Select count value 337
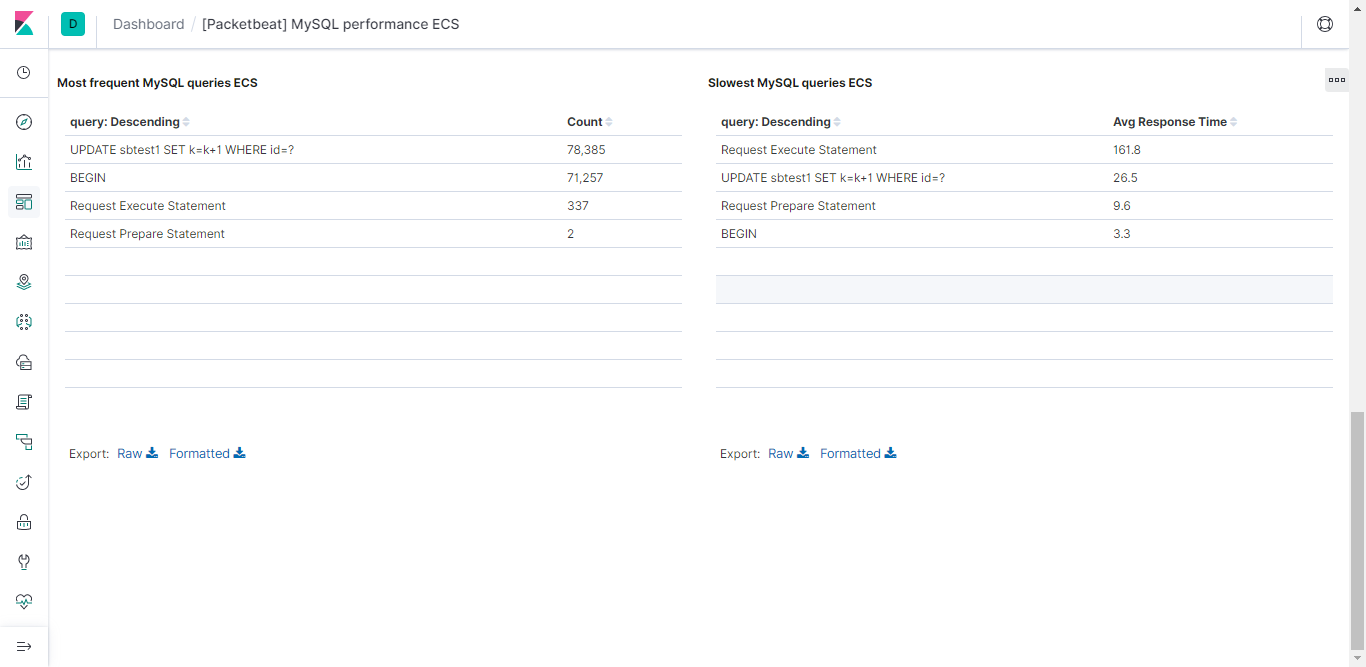1366x667 pixels. pos(578,206)
